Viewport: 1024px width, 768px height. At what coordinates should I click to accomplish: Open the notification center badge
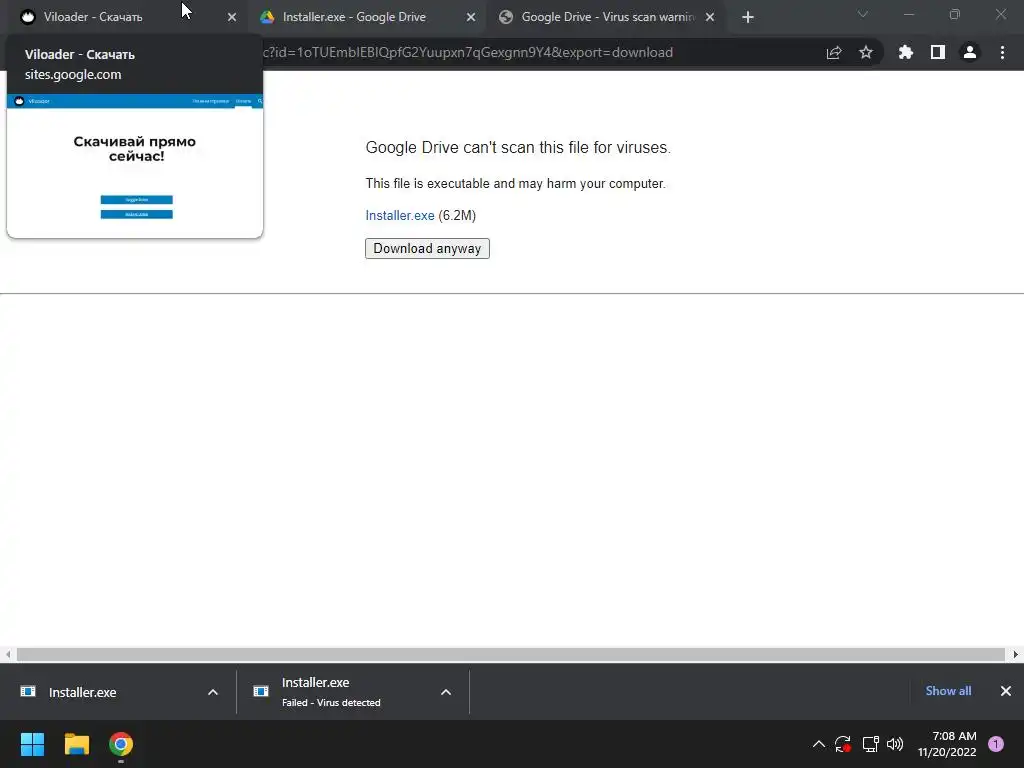tap(996, 744)
